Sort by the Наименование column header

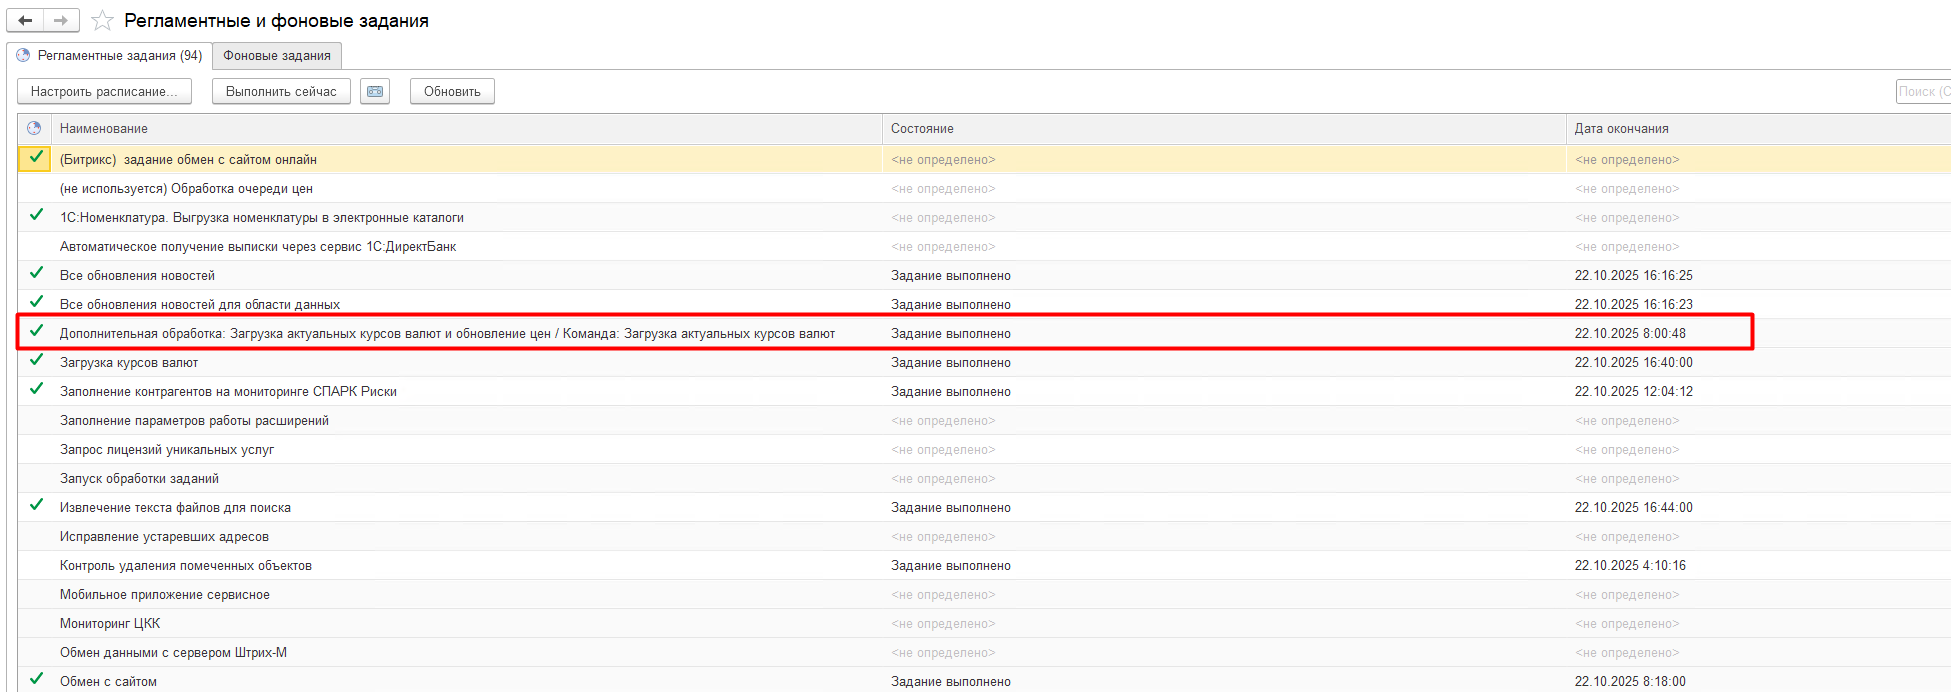tap(104, 128)
